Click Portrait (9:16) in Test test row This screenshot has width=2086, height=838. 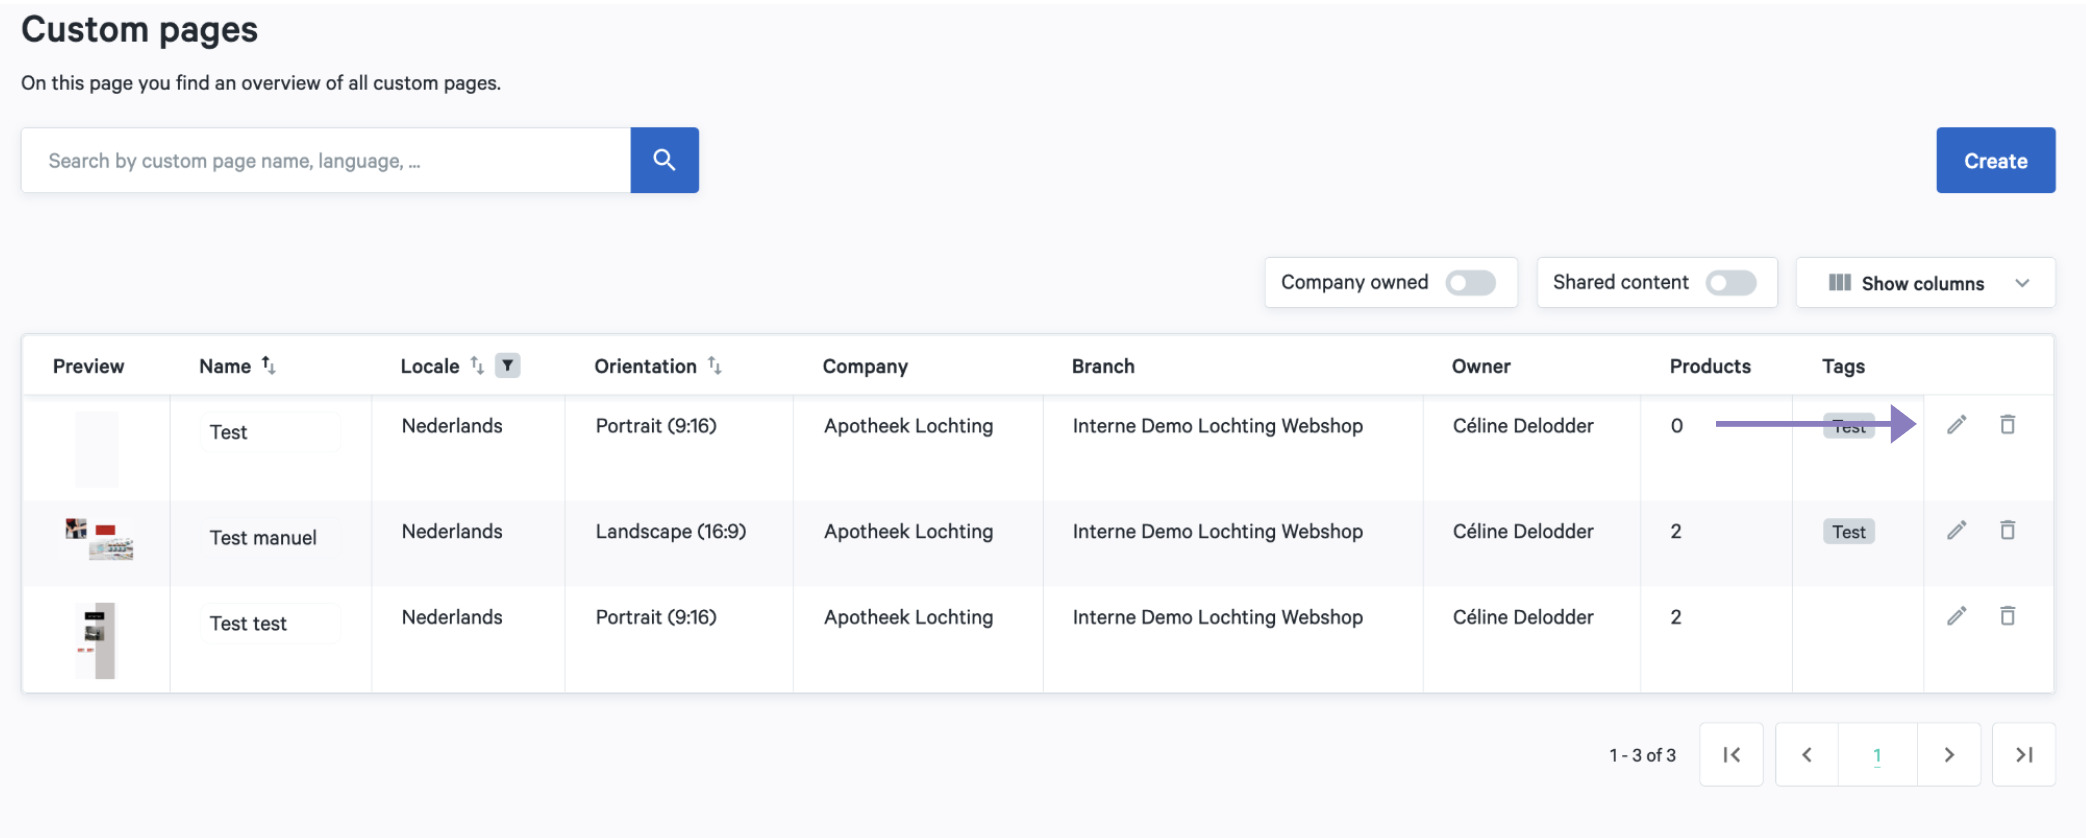pyautogui.click(x=656, y=617)
